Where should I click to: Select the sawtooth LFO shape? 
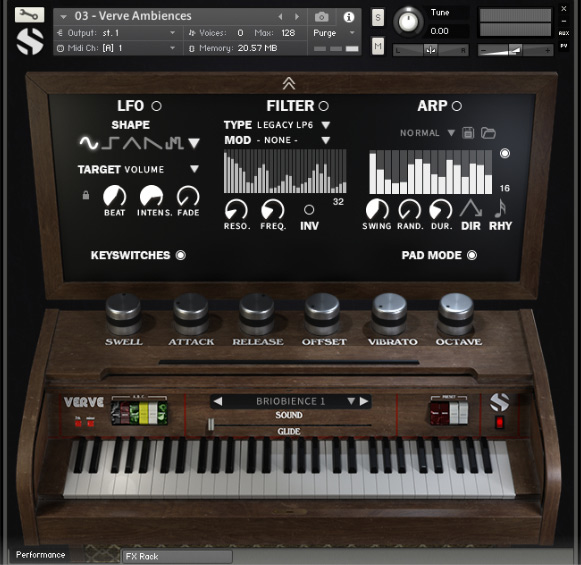click(153, 143)
